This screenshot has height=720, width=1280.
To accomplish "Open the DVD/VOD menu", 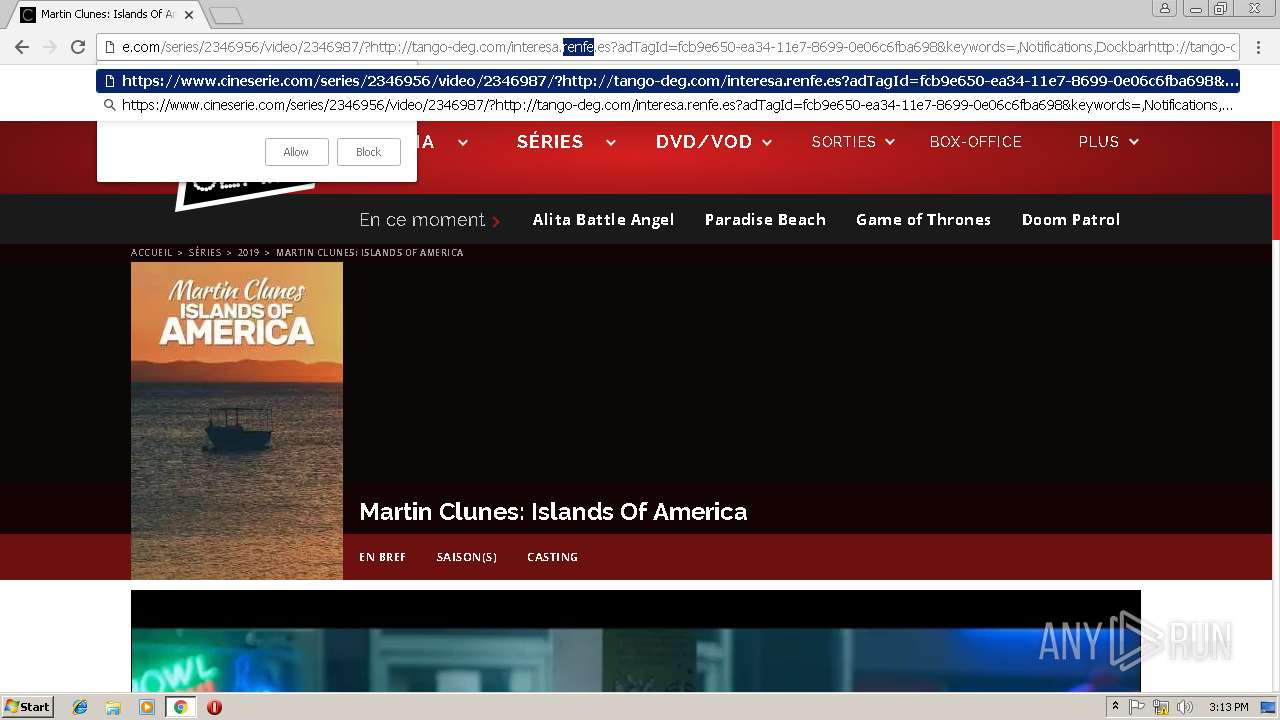I will click(704, 142).
